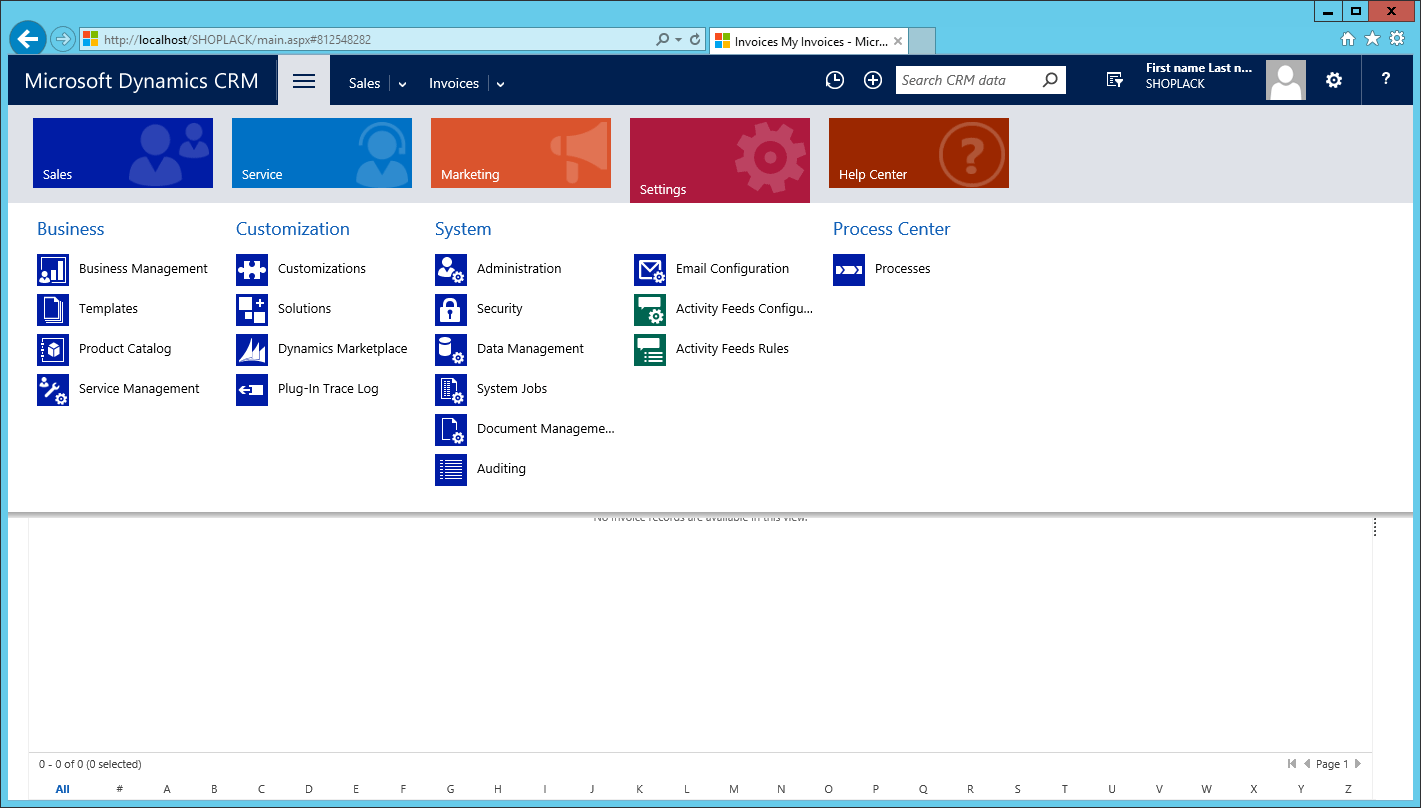Screen dimensions: 1421x808
Task: Open the Service Management icon
Action: tap(53, 389)
